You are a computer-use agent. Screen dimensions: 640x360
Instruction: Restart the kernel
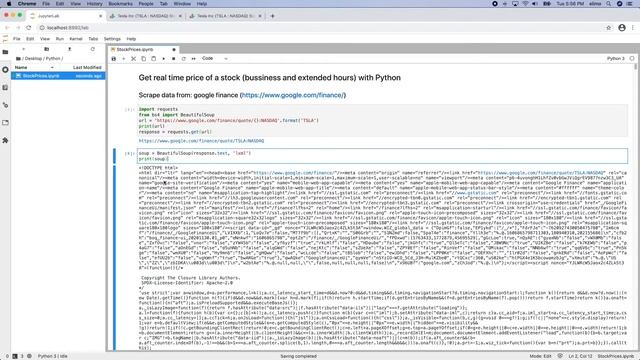[x=184, y=59]
